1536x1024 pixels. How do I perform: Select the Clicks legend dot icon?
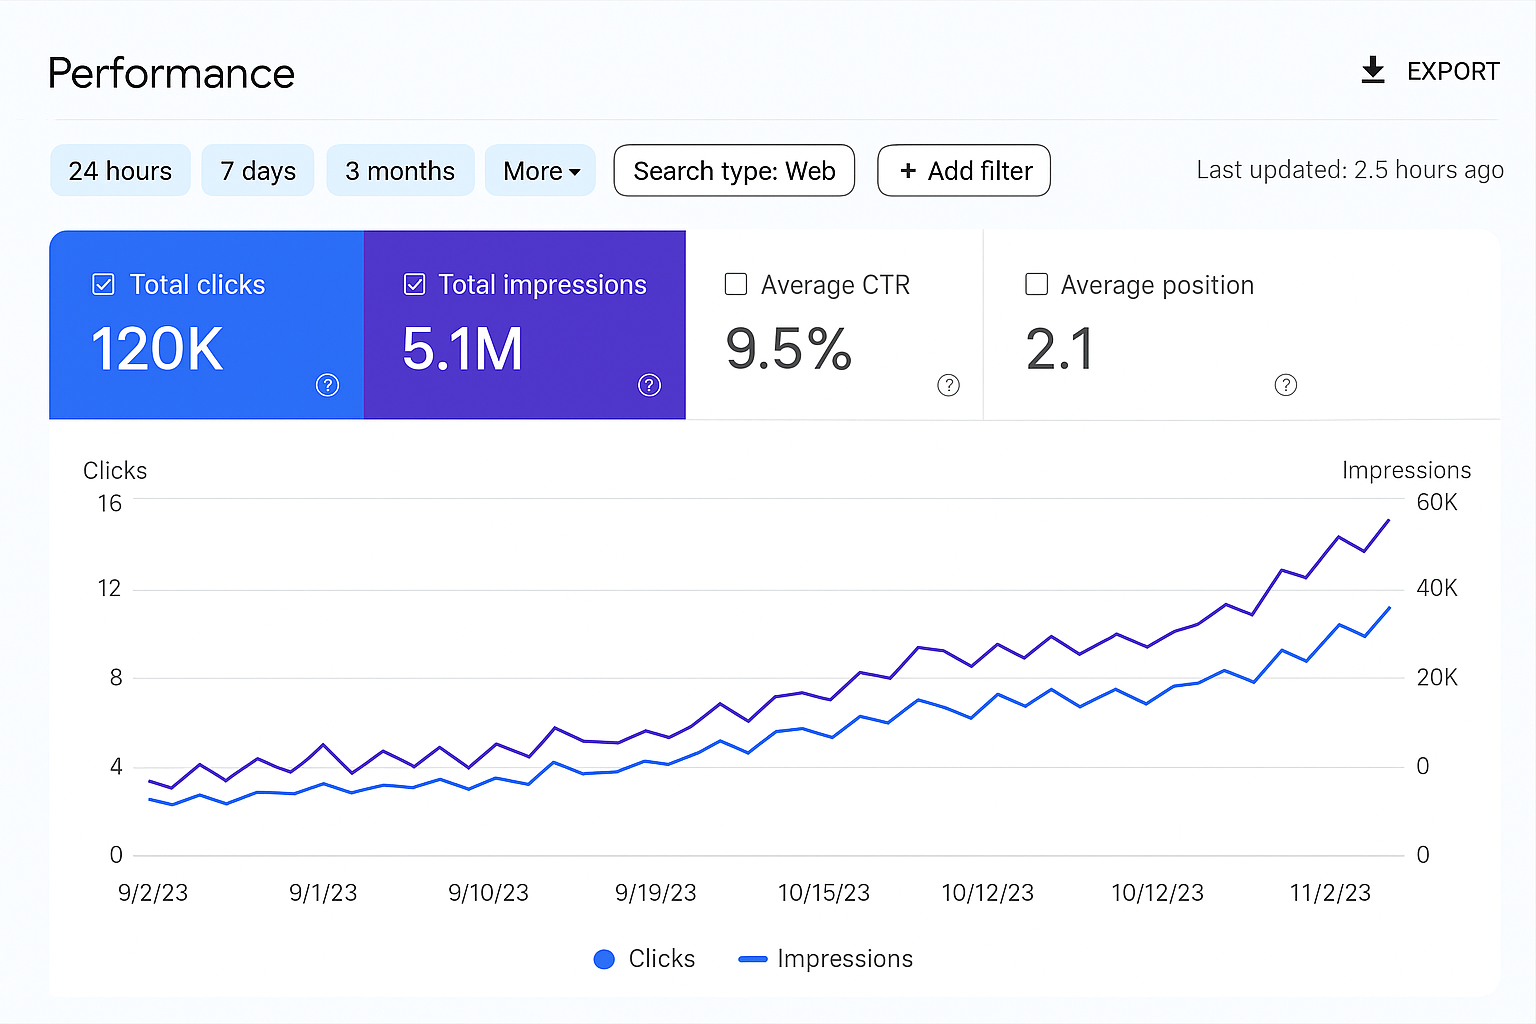(x=604, y=958)
